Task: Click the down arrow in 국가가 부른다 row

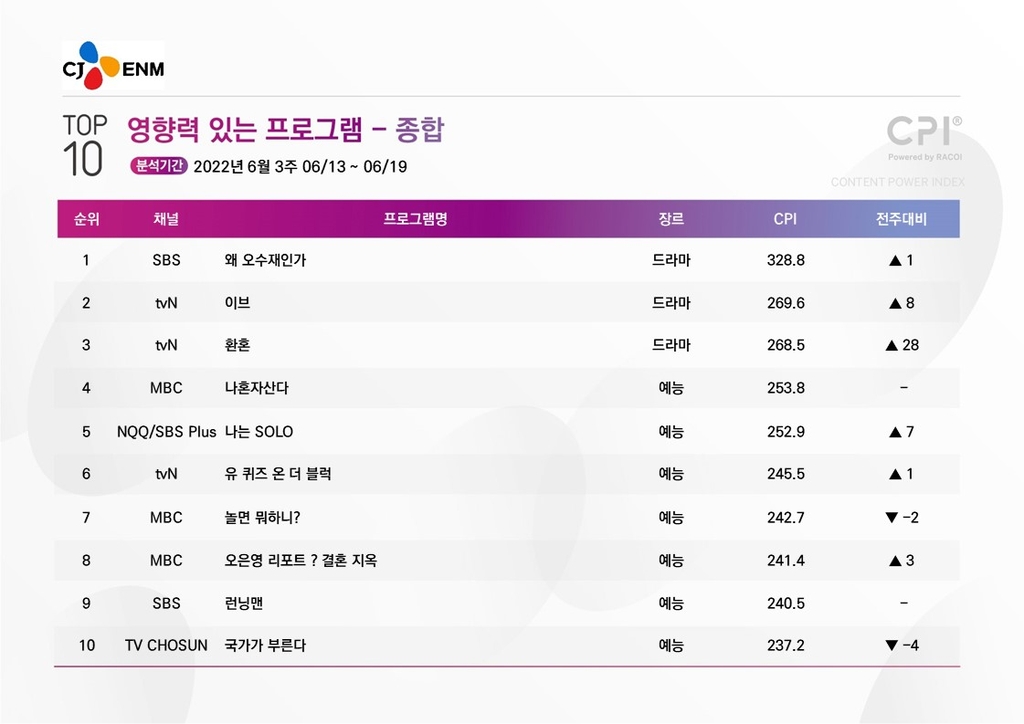Action: [x=891, y=646]
